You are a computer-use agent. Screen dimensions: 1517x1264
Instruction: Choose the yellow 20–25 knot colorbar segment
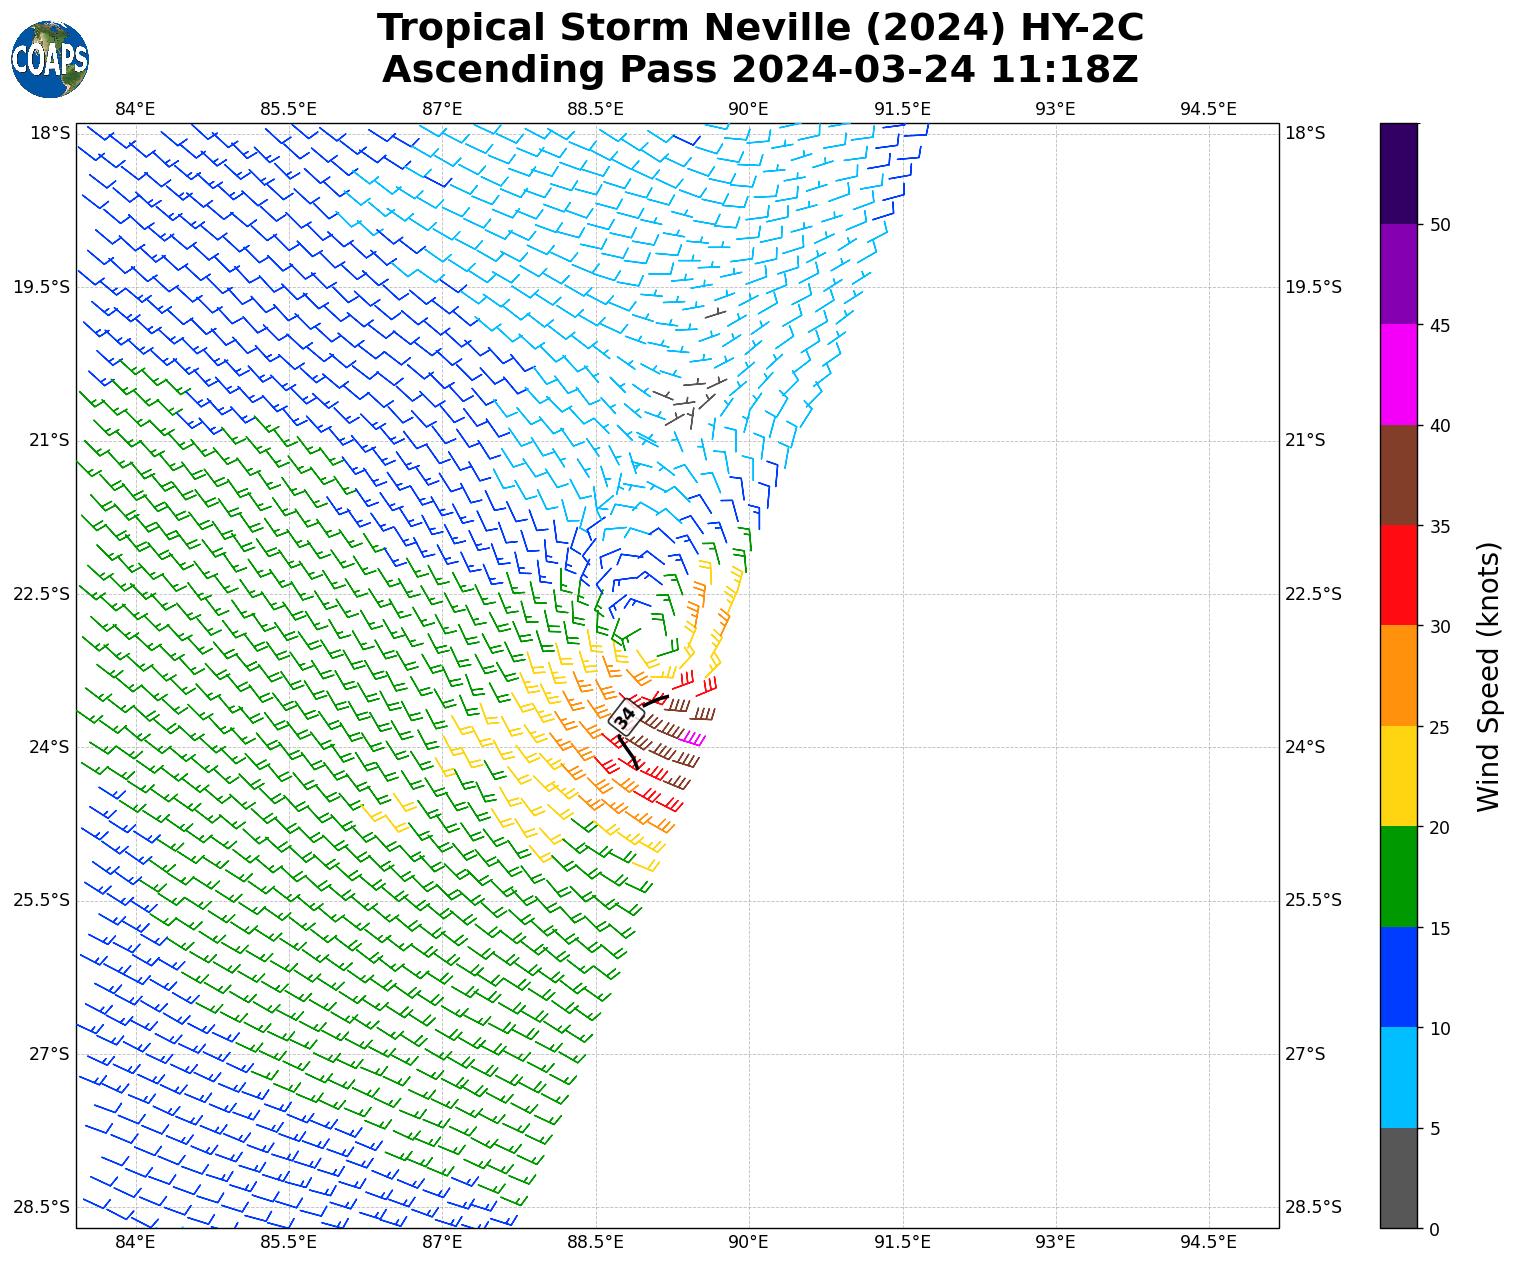point(1398,776)
